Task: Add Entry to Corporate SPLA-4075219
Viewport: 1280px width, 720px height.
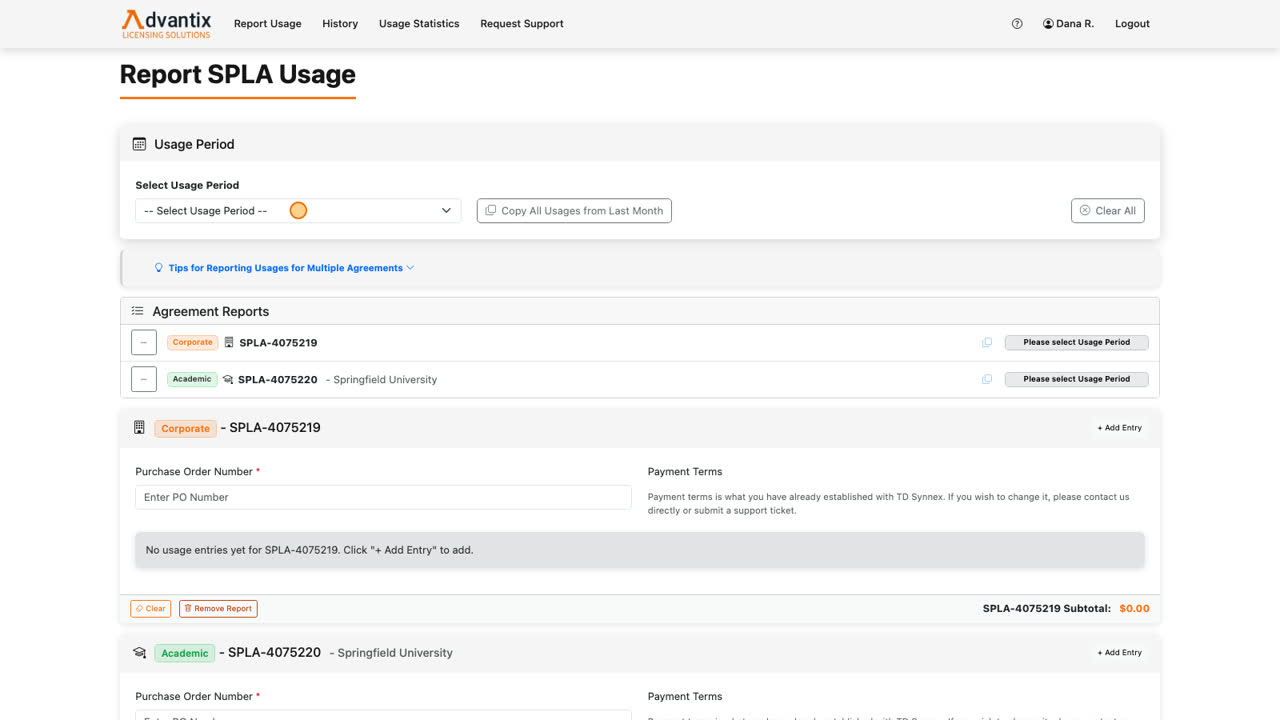Action: (1119, 428)
